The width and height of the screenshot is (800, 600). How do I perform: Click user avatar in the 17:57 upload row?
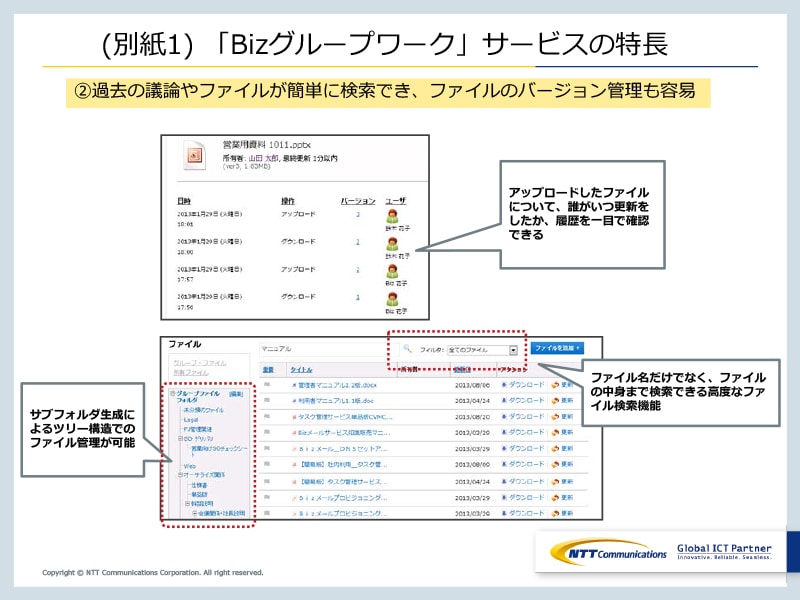click(392, 271)
